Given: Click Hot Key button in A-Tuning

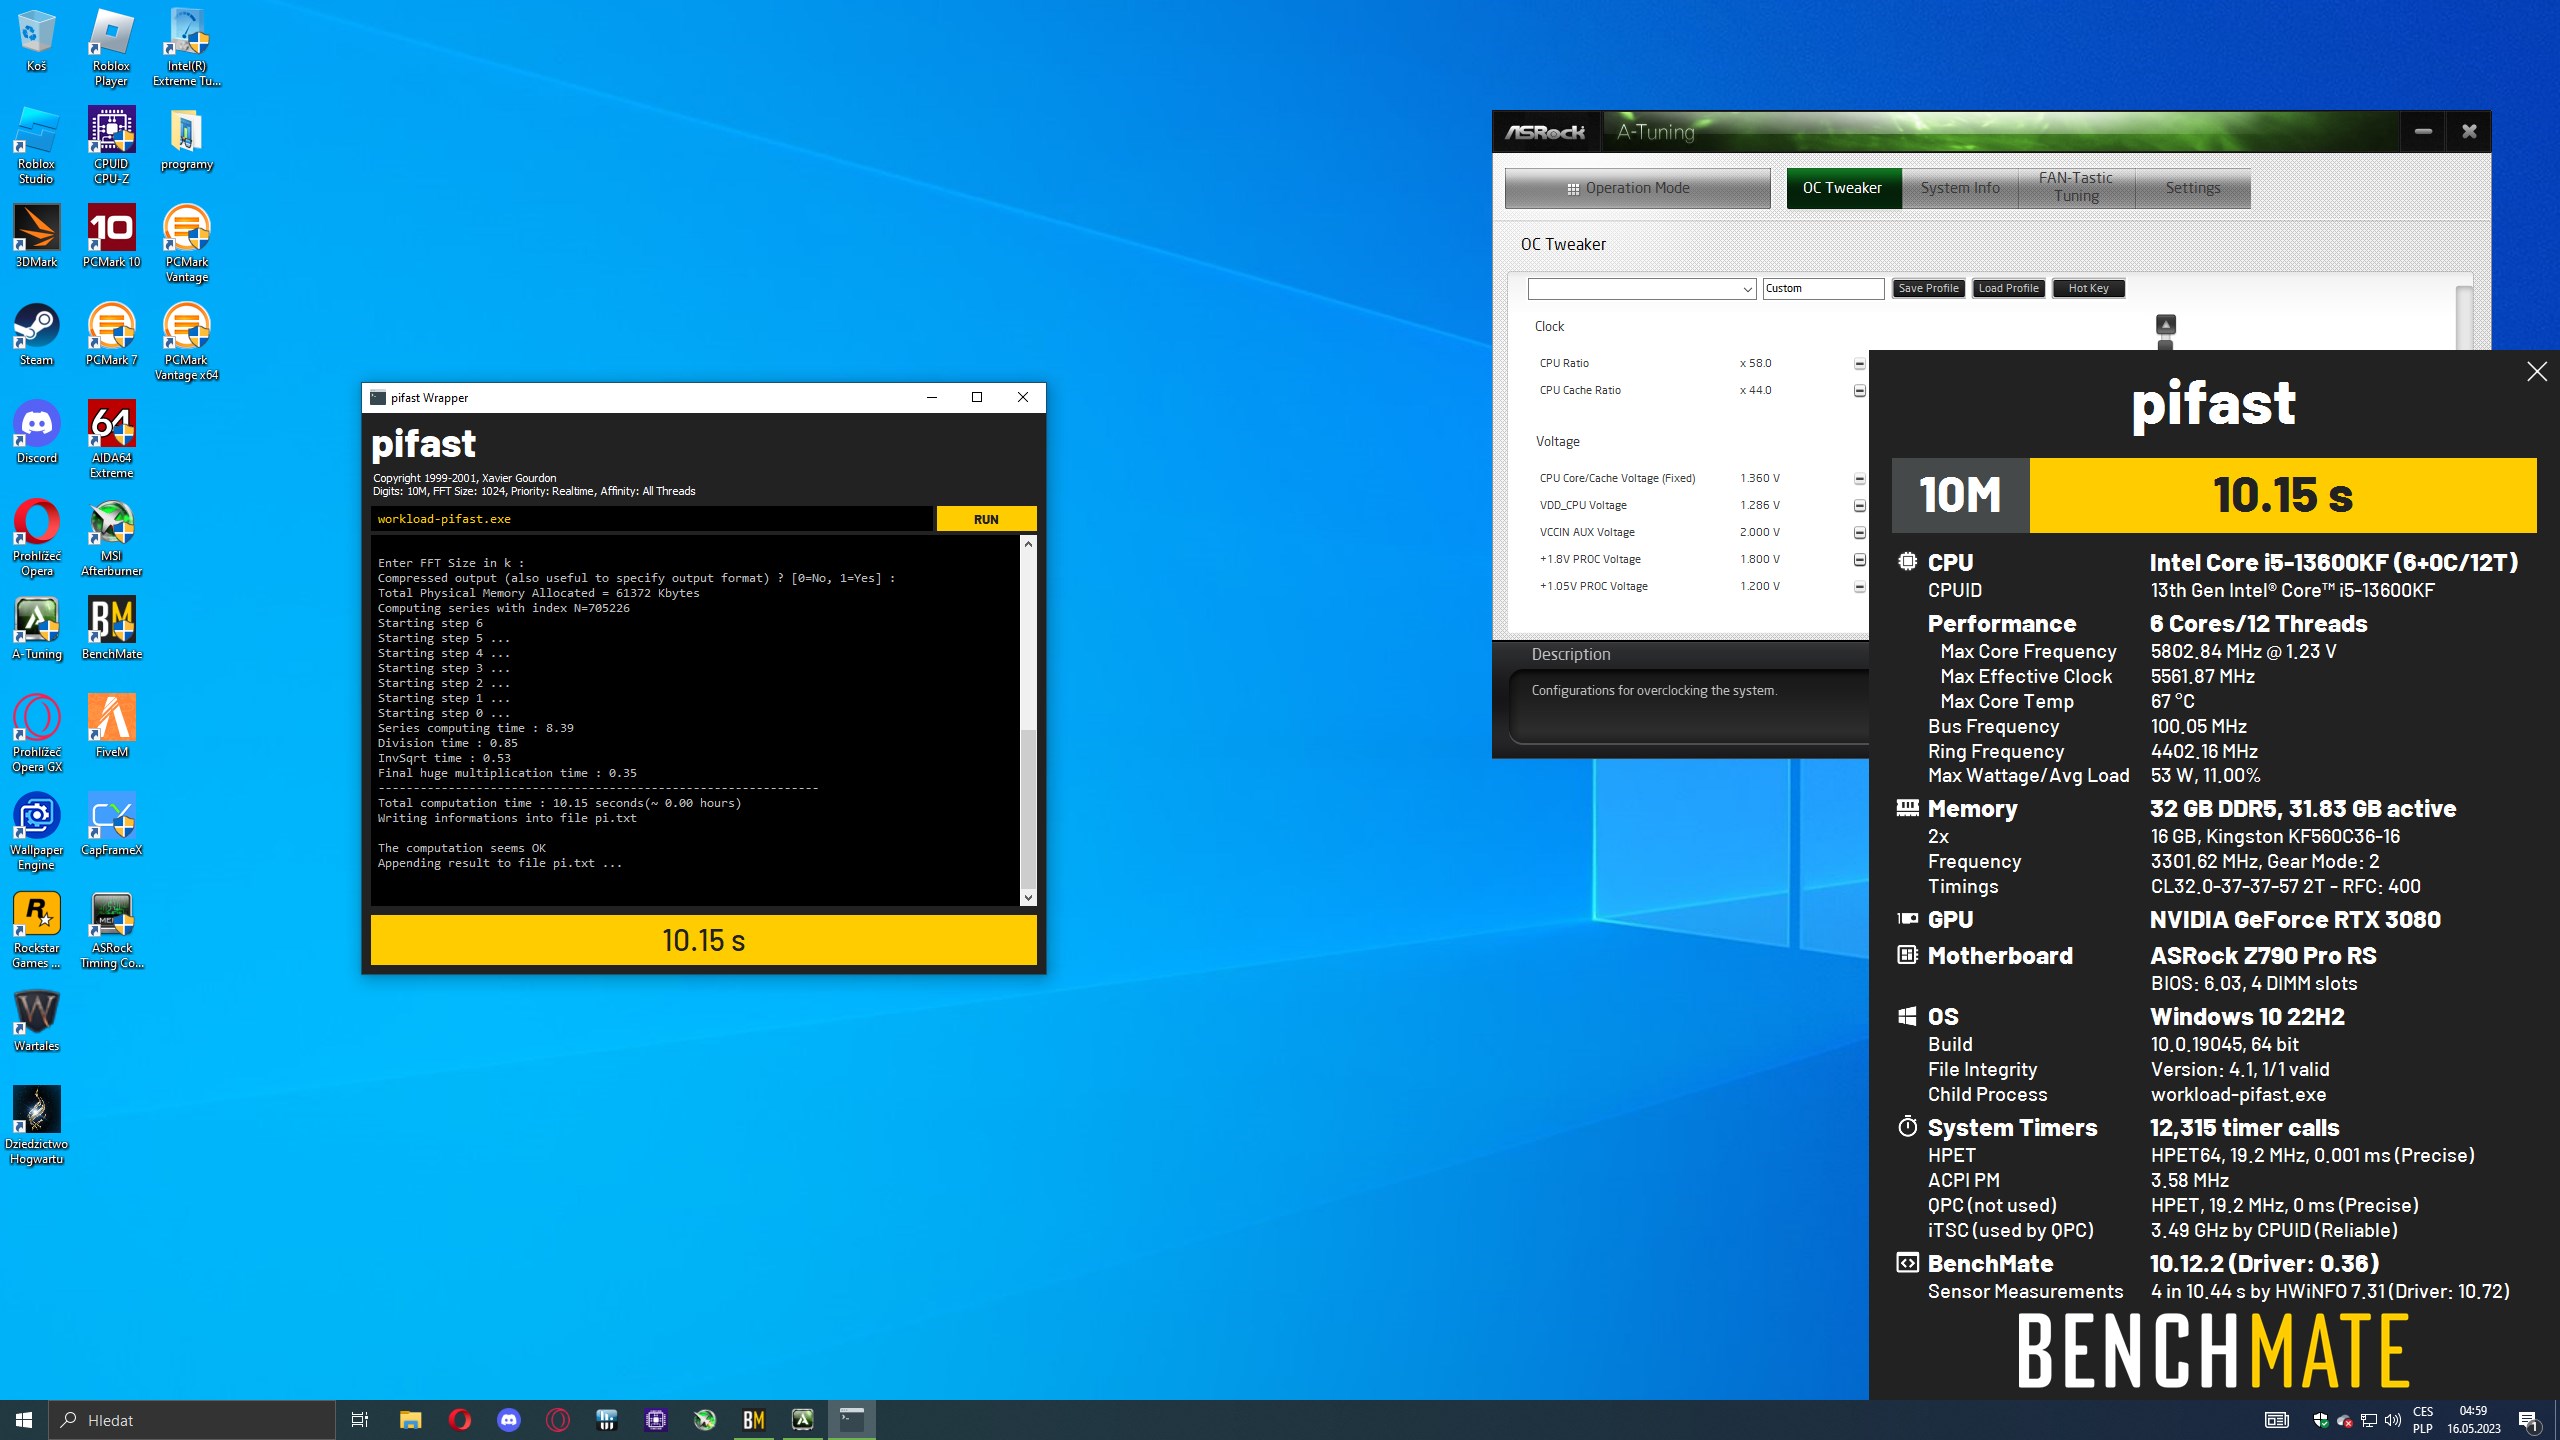Looking at the screenshot, I should click(2088, 288).
